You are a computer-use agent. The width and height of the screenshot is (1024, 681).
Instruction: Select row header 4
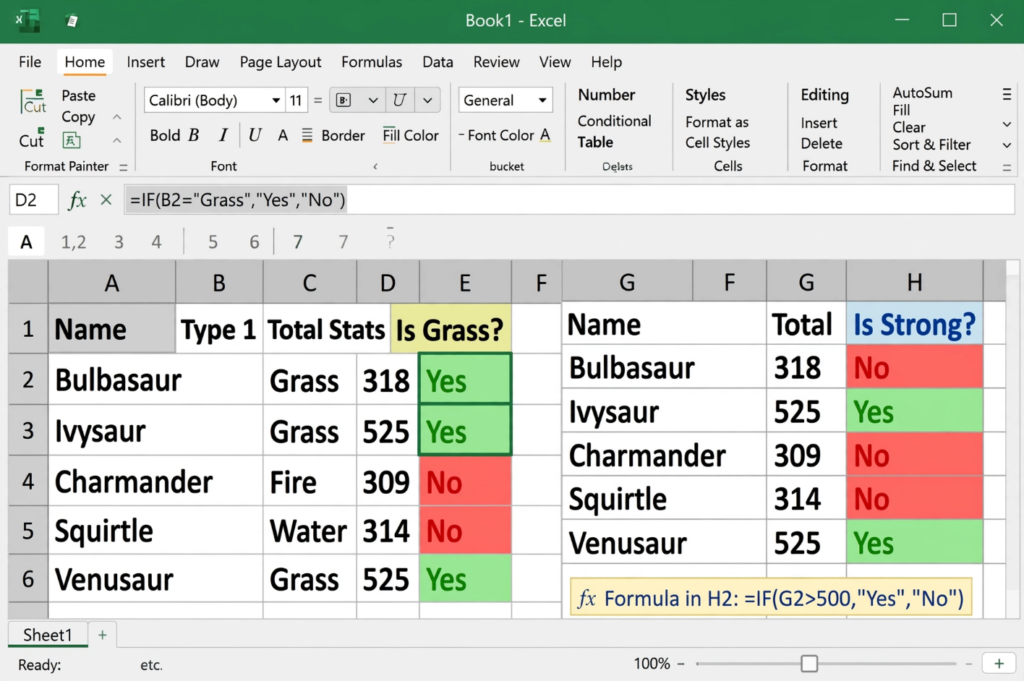(x=27, y=482)
